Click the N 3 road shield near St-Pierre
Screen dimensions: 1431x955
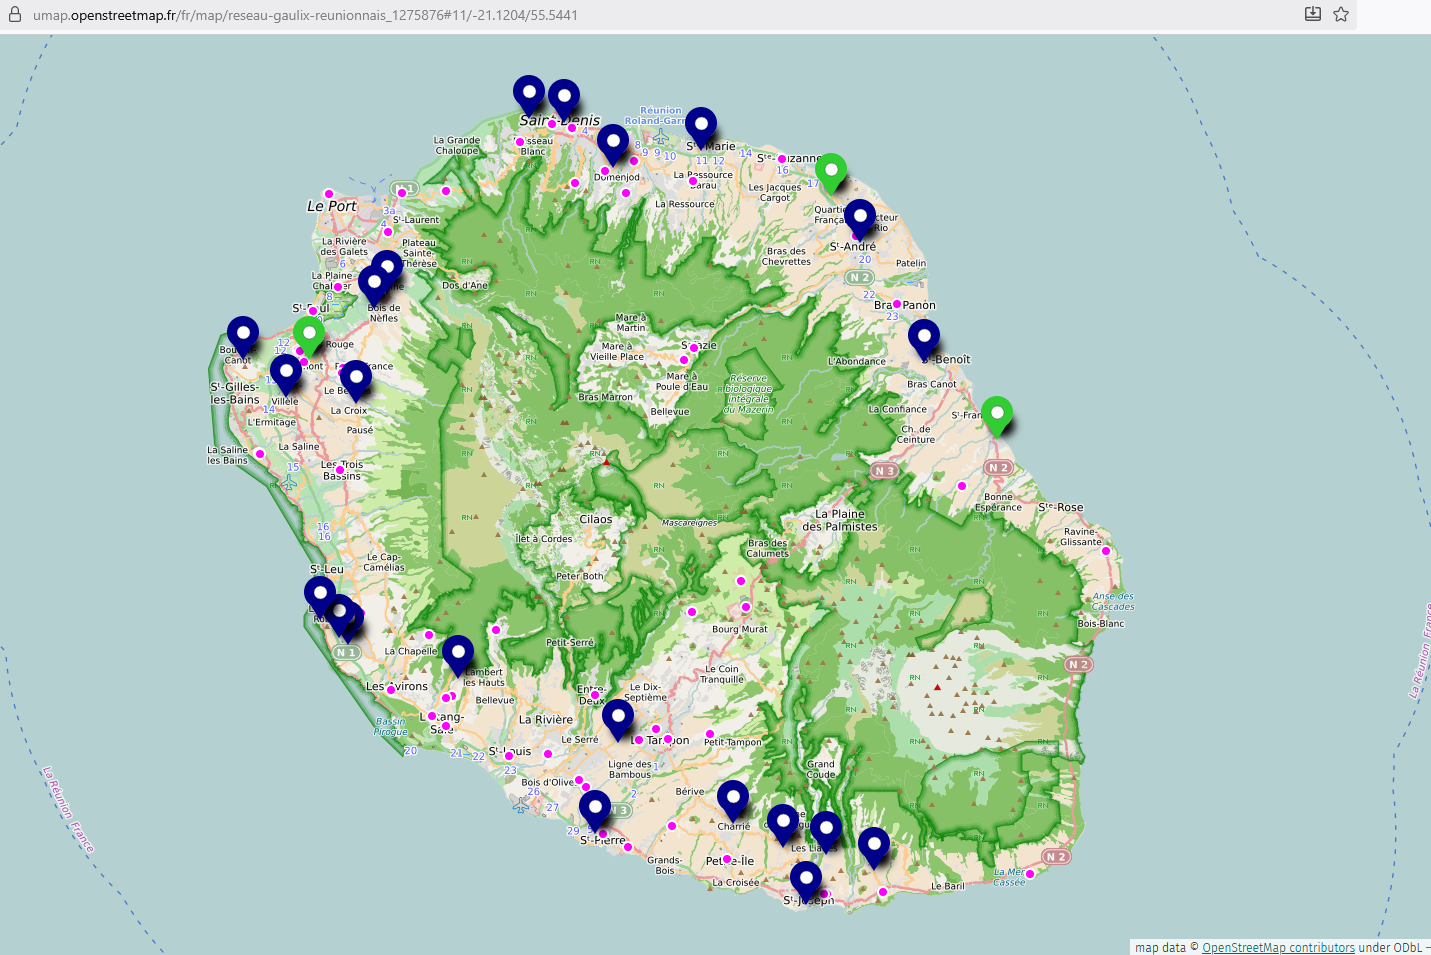tap(621, 810)
